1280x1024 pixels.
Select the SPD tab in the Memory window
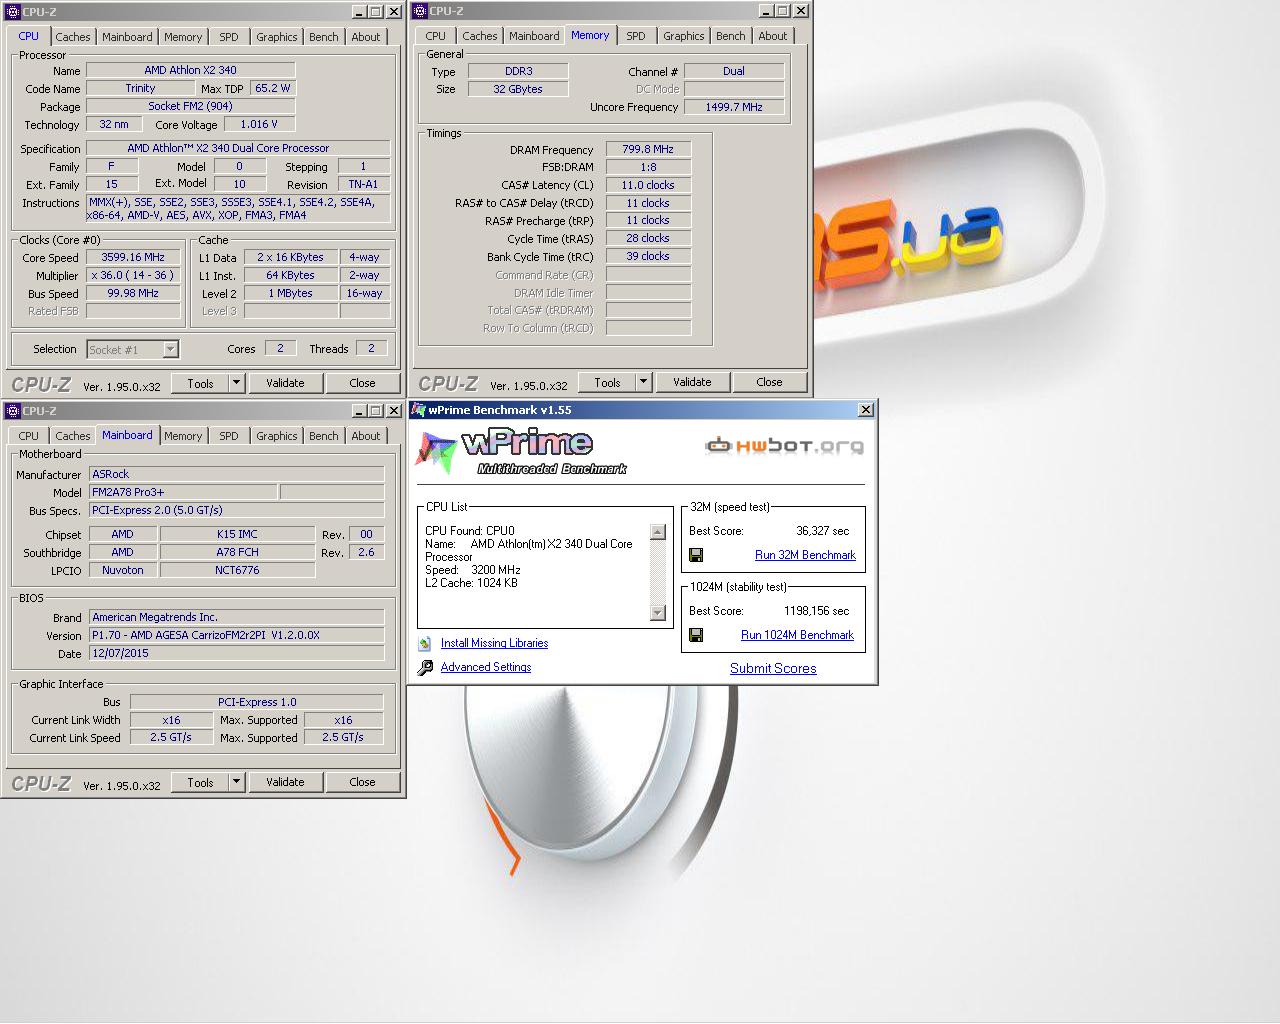636,36
